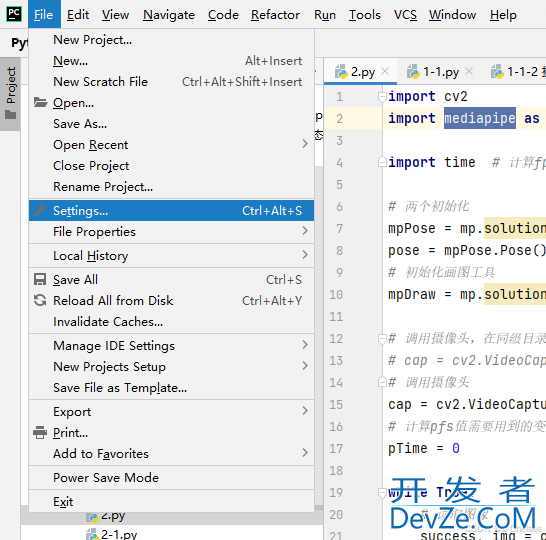Screen dimensions: 546x540
Task: Select Exit from the File menu
Action: click(171, 501)
